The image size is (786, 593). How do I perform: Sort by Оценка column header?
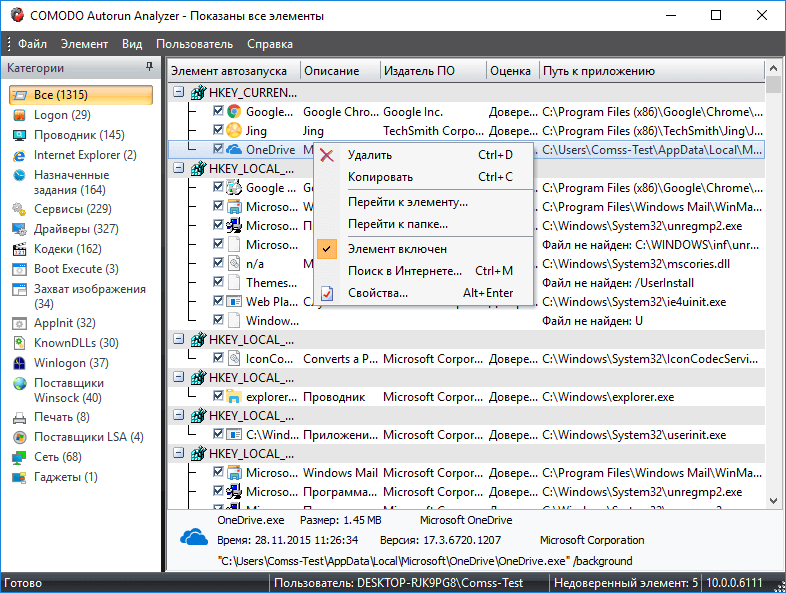[513, 71]
